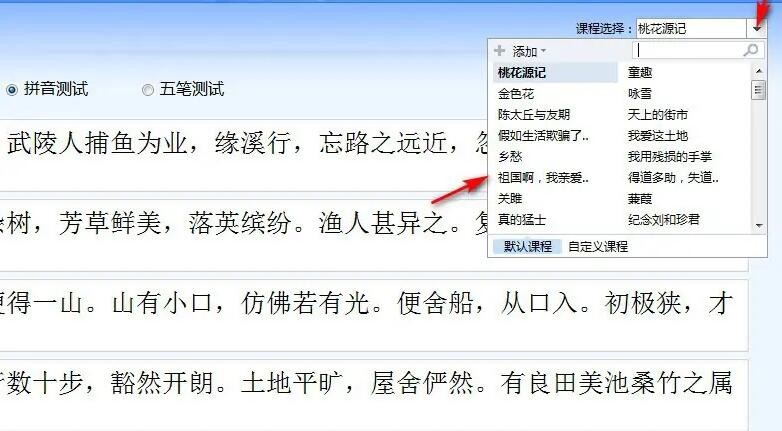Click the course list scrollbar thumb
This screenshot has height=431, width=782.
[759, 90]
